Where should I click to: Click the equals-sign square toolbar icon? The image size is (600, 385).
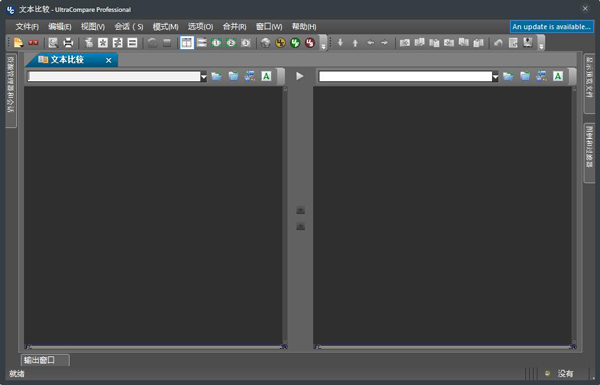tap(132, 42)
